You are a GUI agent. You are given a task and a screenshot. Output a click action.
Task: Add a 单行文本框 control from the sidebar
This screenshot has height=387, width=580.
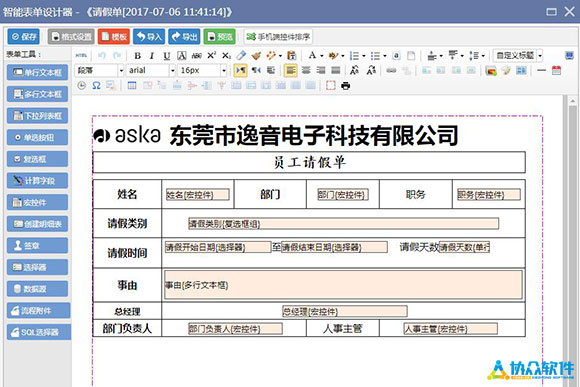(37, 73)
